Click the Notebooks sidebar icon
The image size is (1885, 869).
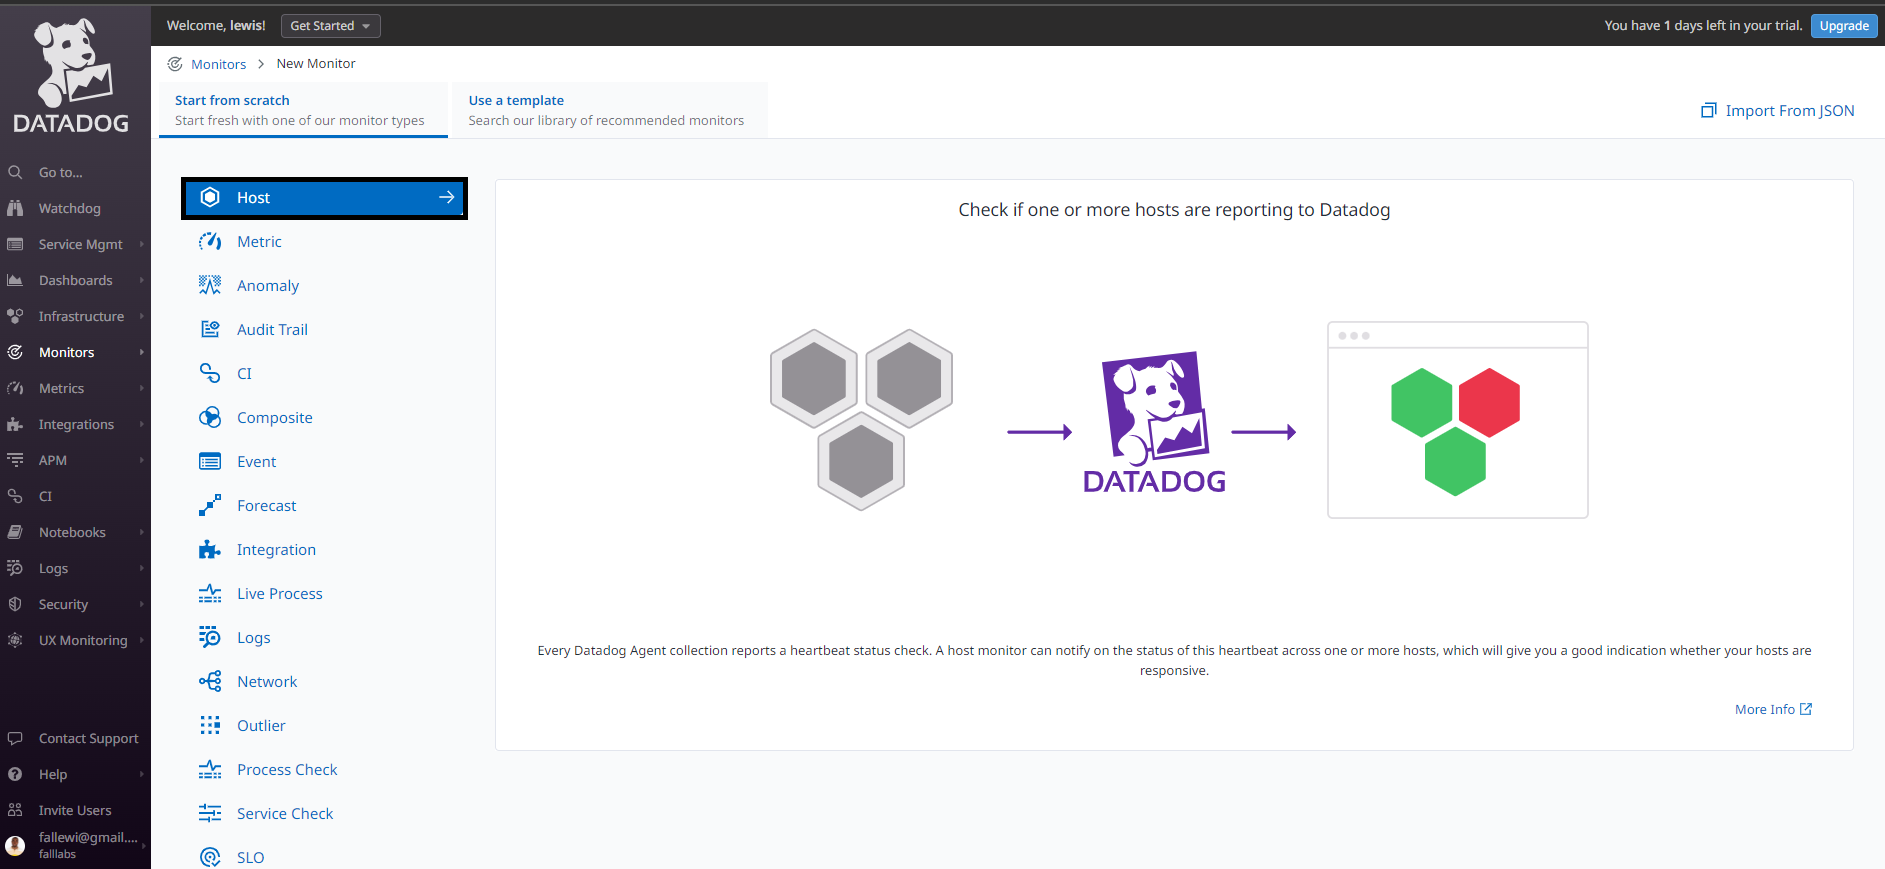tap(15, 532)
